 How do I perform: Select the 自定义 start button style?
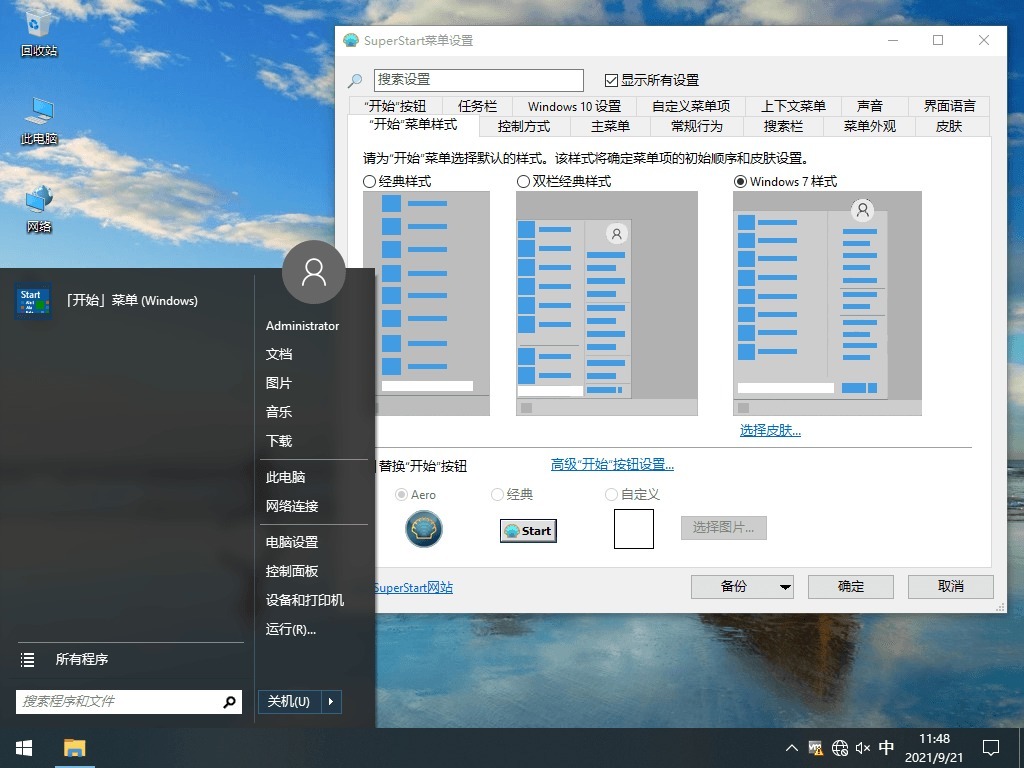pyautogui.click(x=610, y=494)
